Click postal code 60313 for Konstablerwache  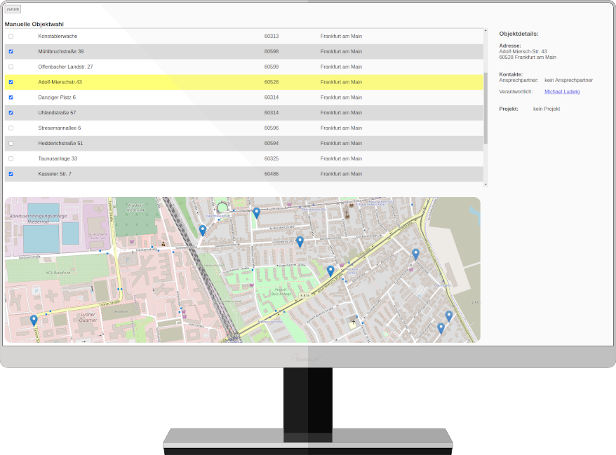click(x=271, y=36)
